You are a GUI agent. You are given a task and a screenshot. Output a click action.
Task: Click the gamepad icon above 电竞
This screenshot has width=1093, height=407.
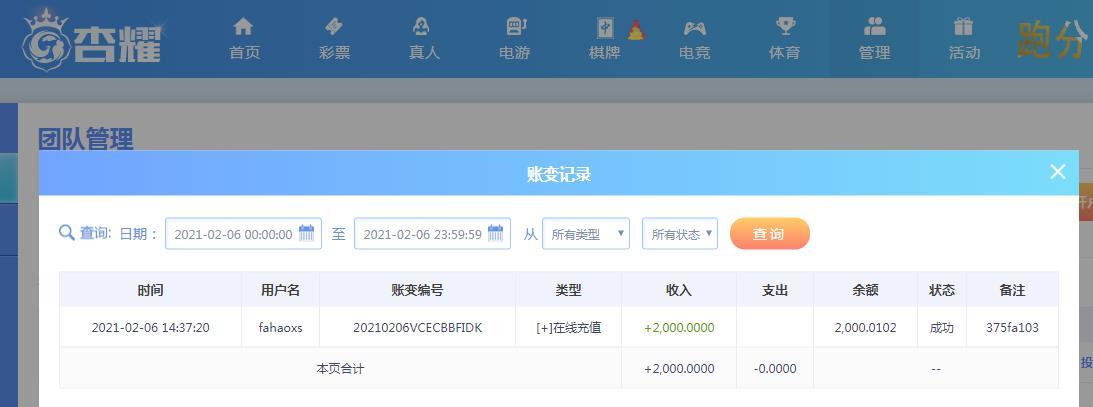click(x=694, y=28)
